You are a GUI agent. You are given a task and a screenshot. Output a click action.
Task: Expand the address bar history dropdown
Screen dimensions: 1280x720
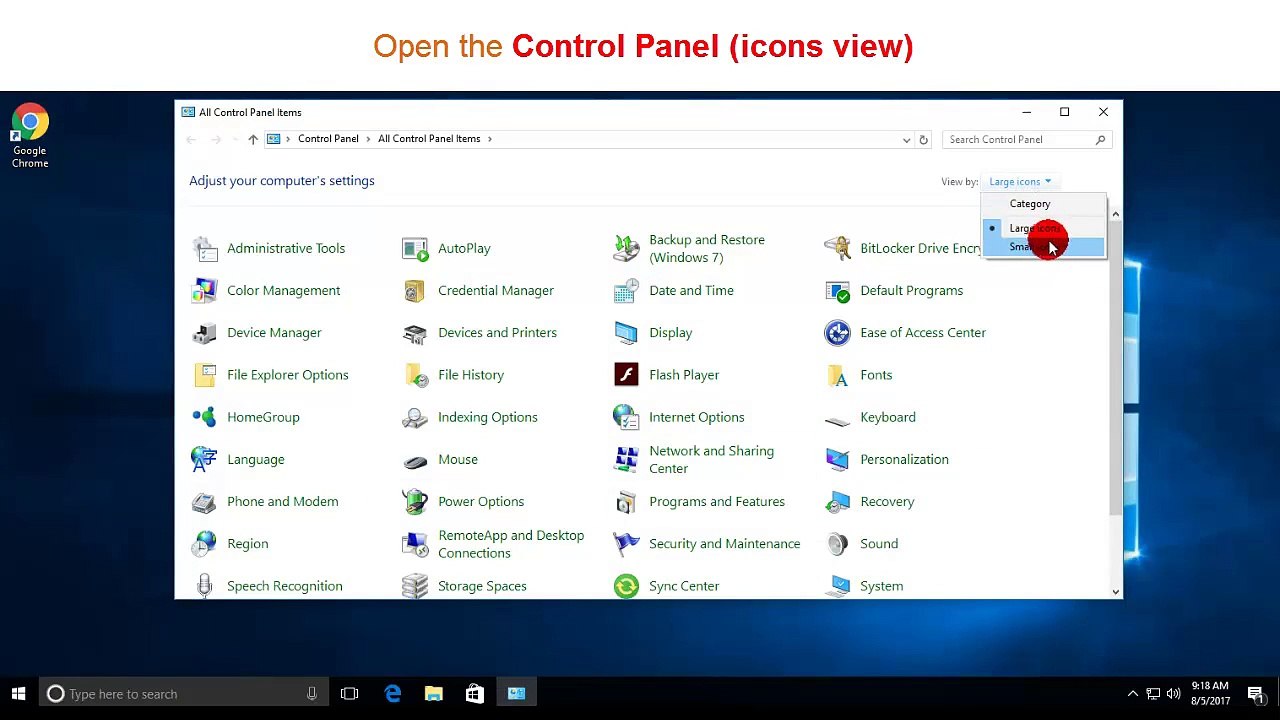click(906, 139)
